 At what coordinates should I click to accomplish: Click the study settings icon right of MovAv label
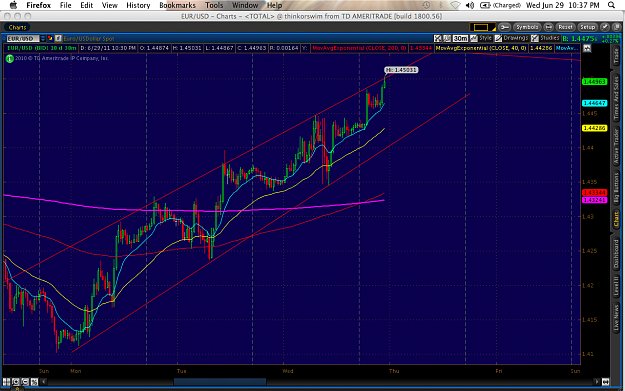coord(587,48)
